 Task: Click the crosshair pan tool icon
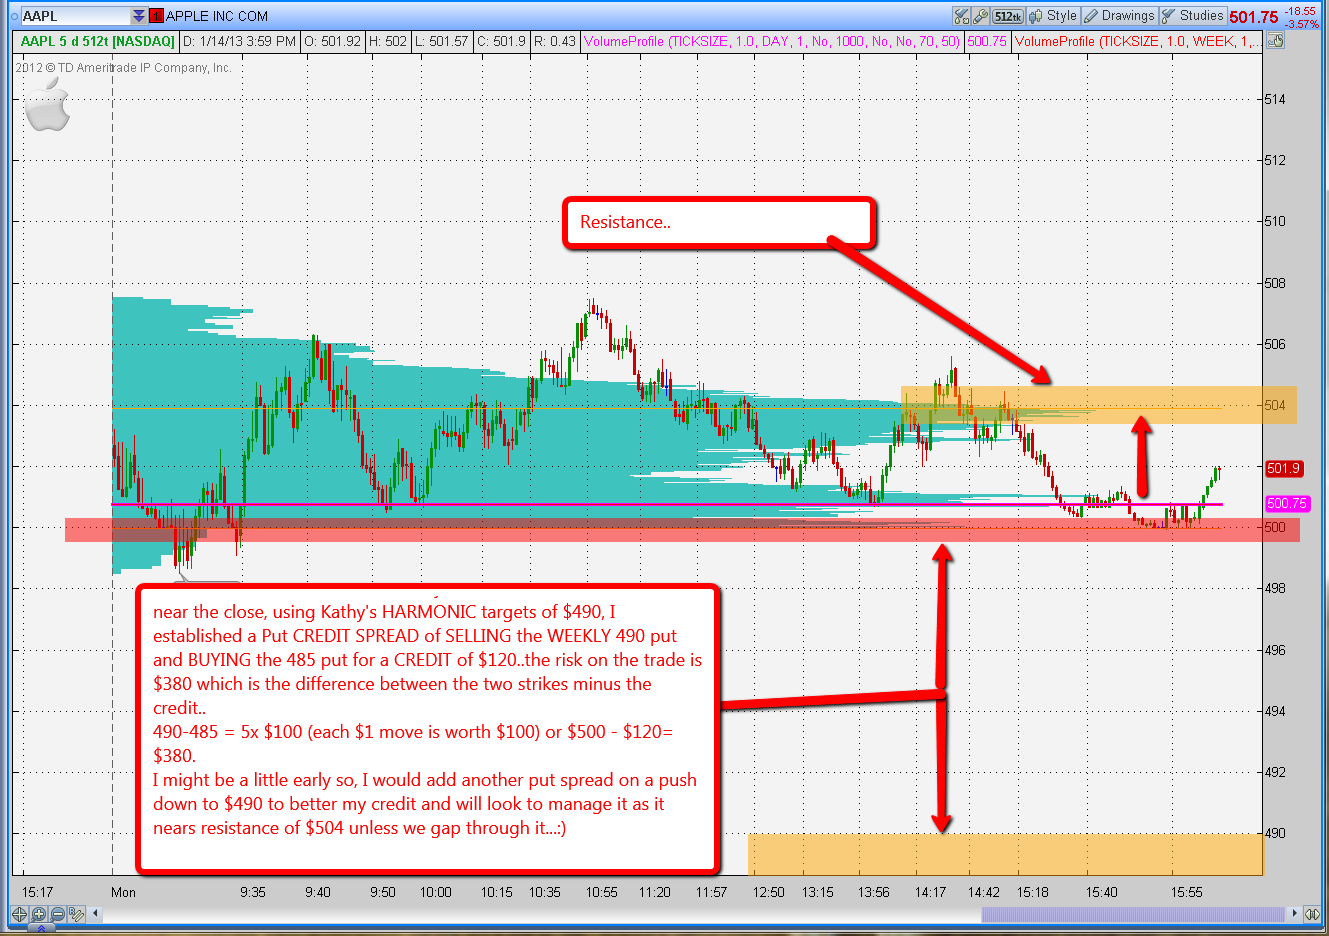coord(19,914)
